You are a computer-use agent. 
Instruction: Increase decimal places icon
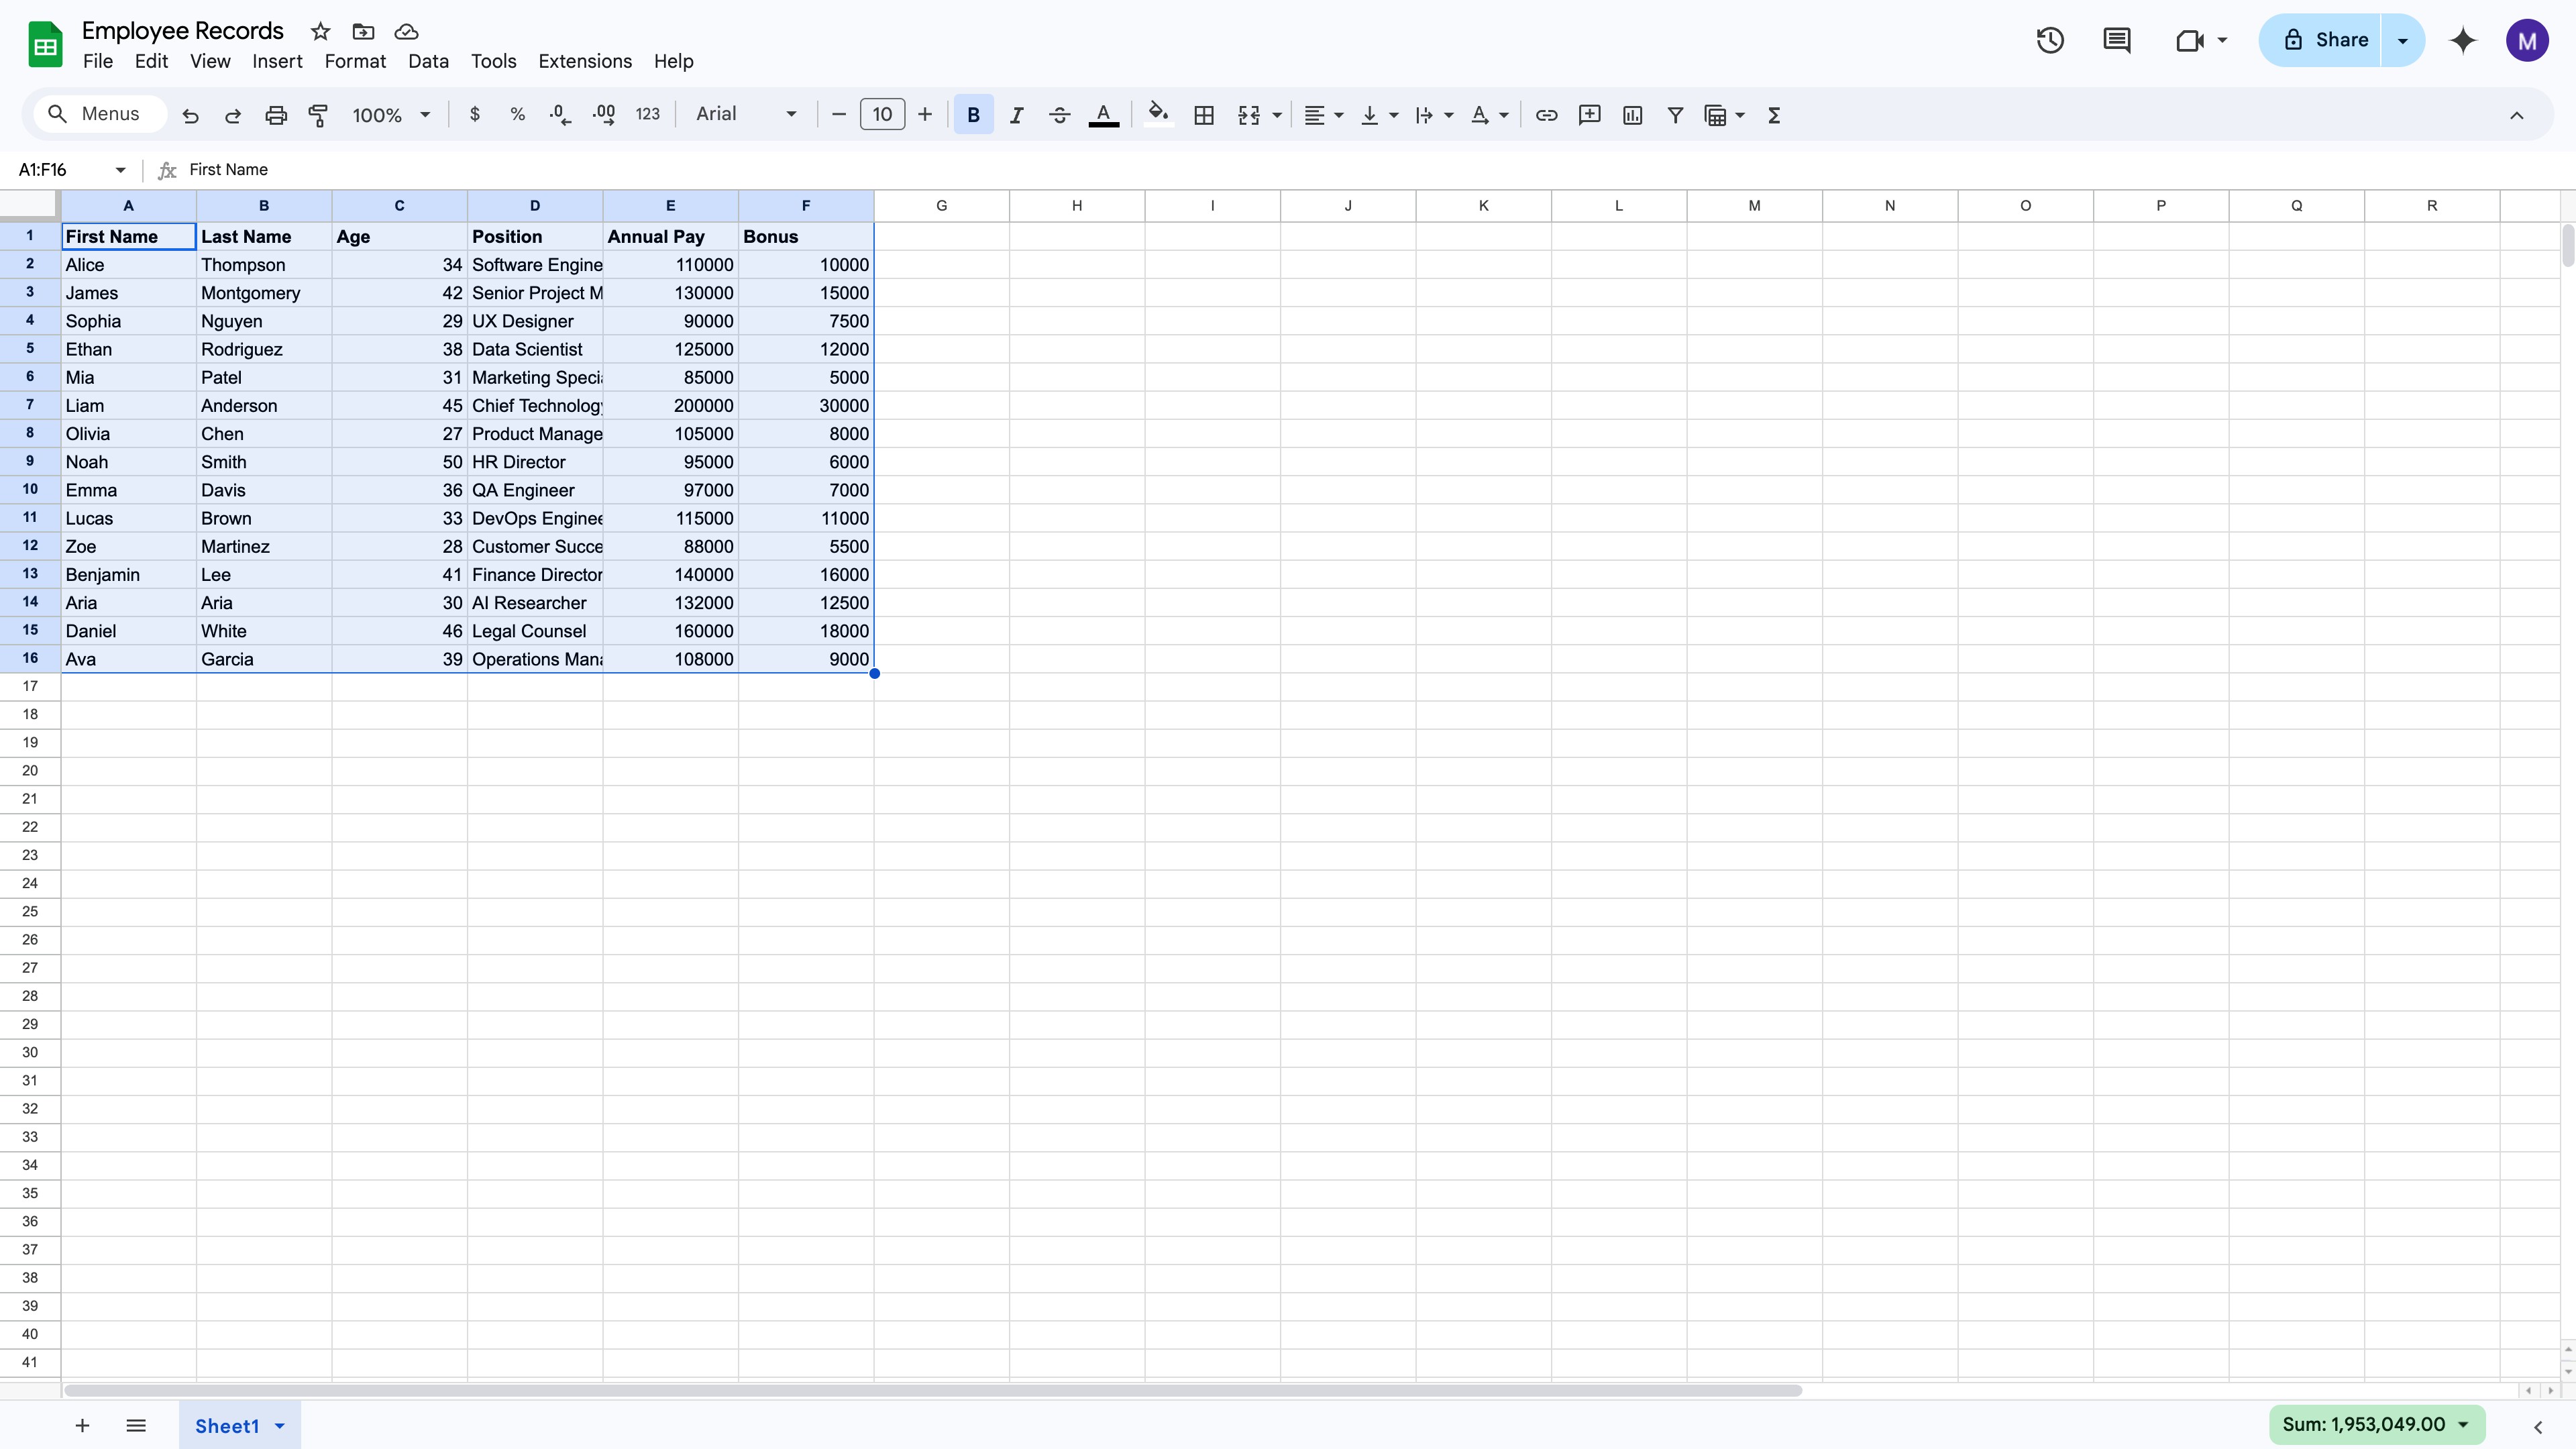pos(604,115)
